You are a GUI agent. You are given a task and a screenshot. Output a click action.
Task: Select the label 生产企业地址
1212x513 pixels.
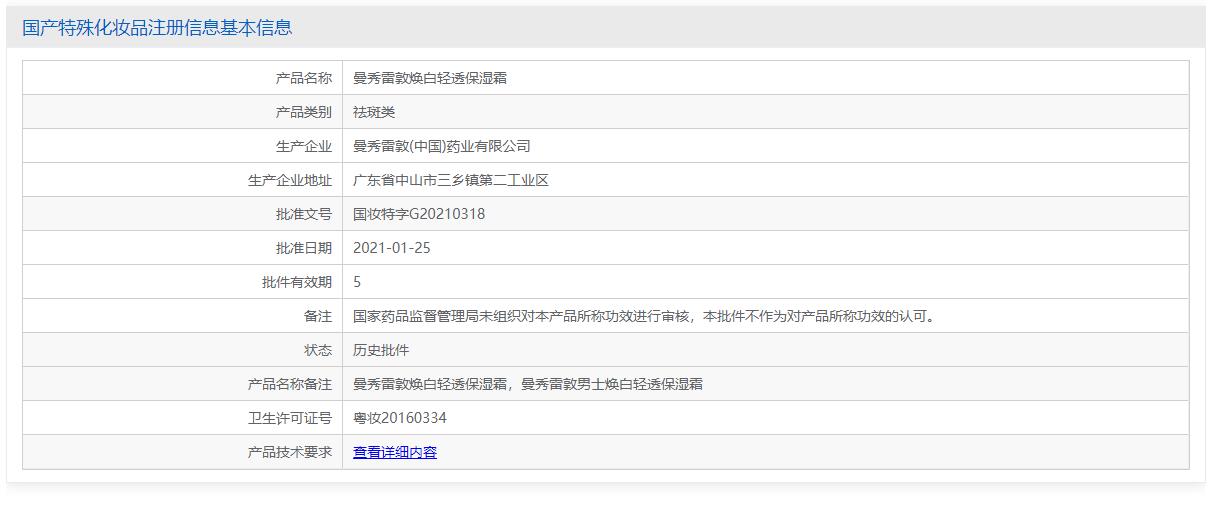point(290,180)
